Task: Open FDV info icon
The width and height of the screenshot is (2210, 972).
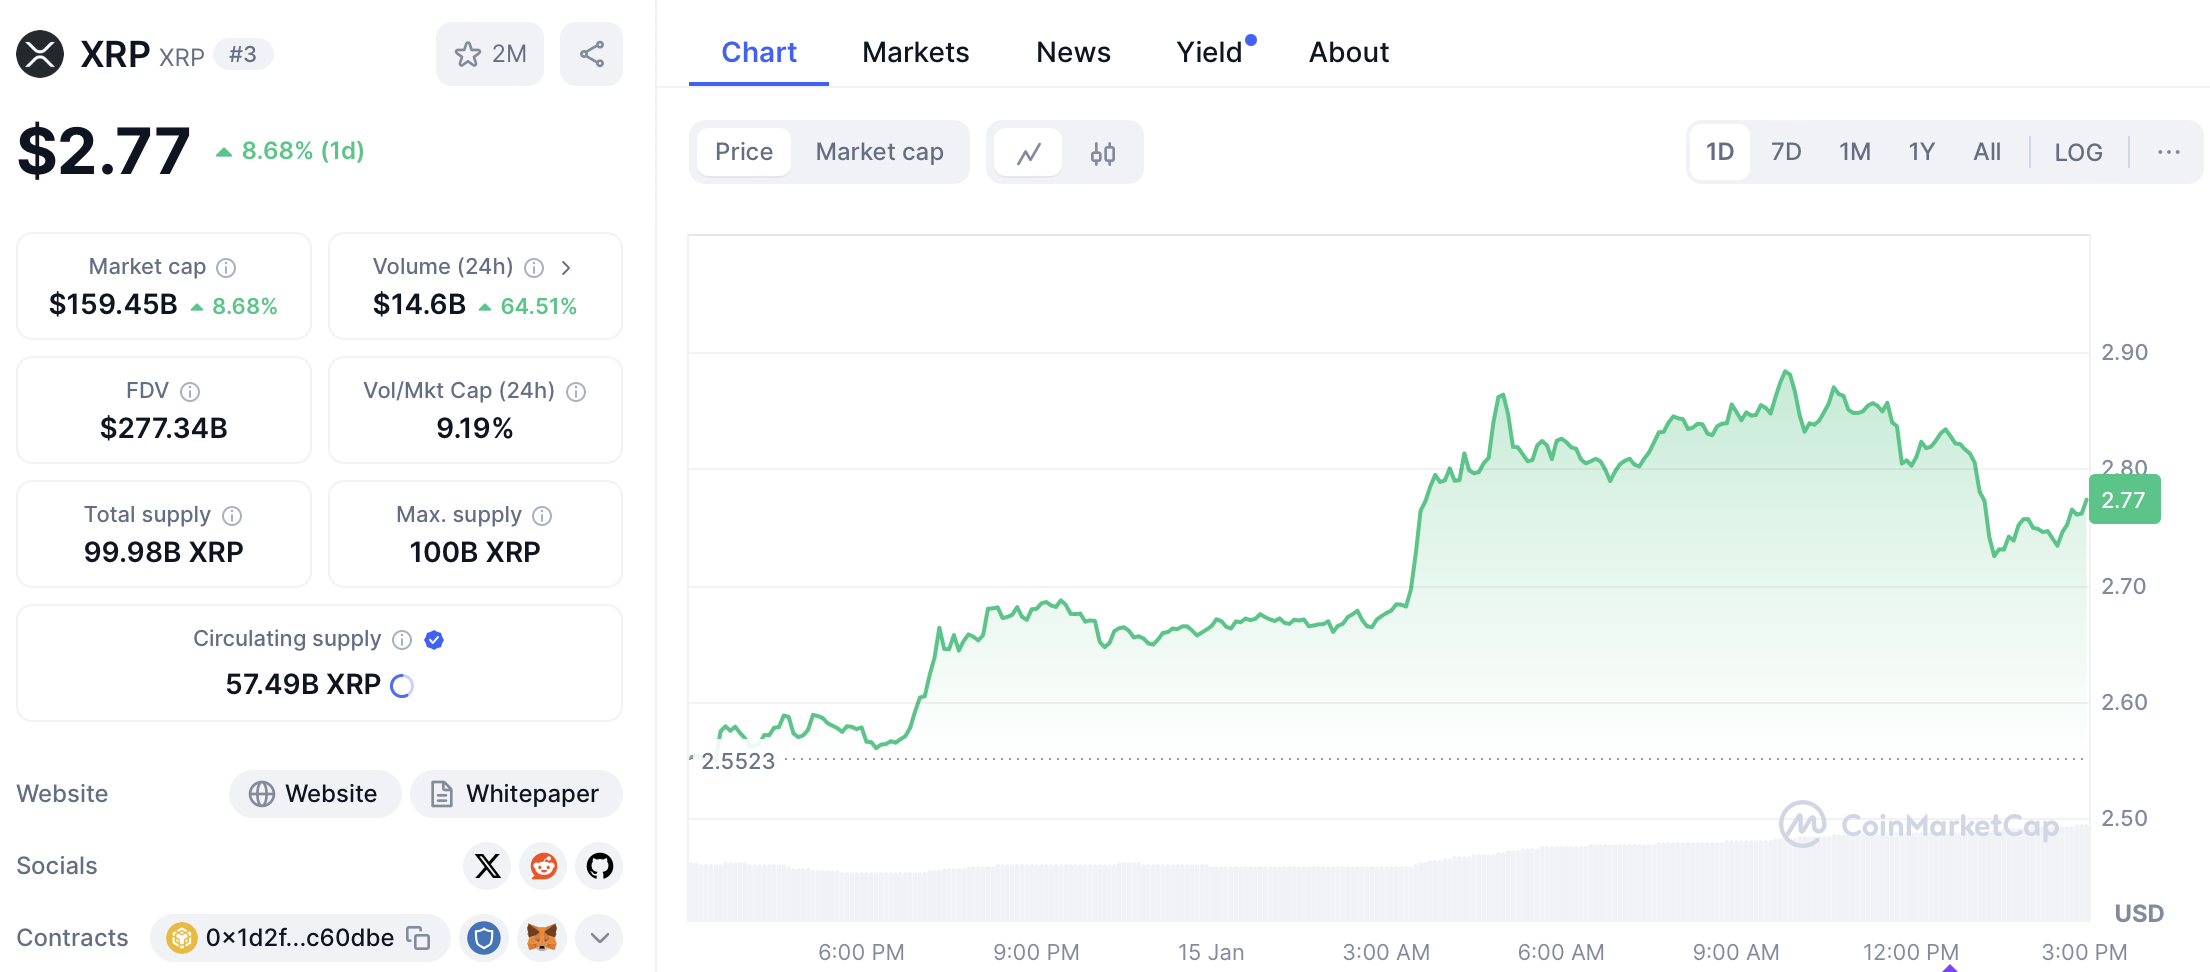Action: coord(190,391)
